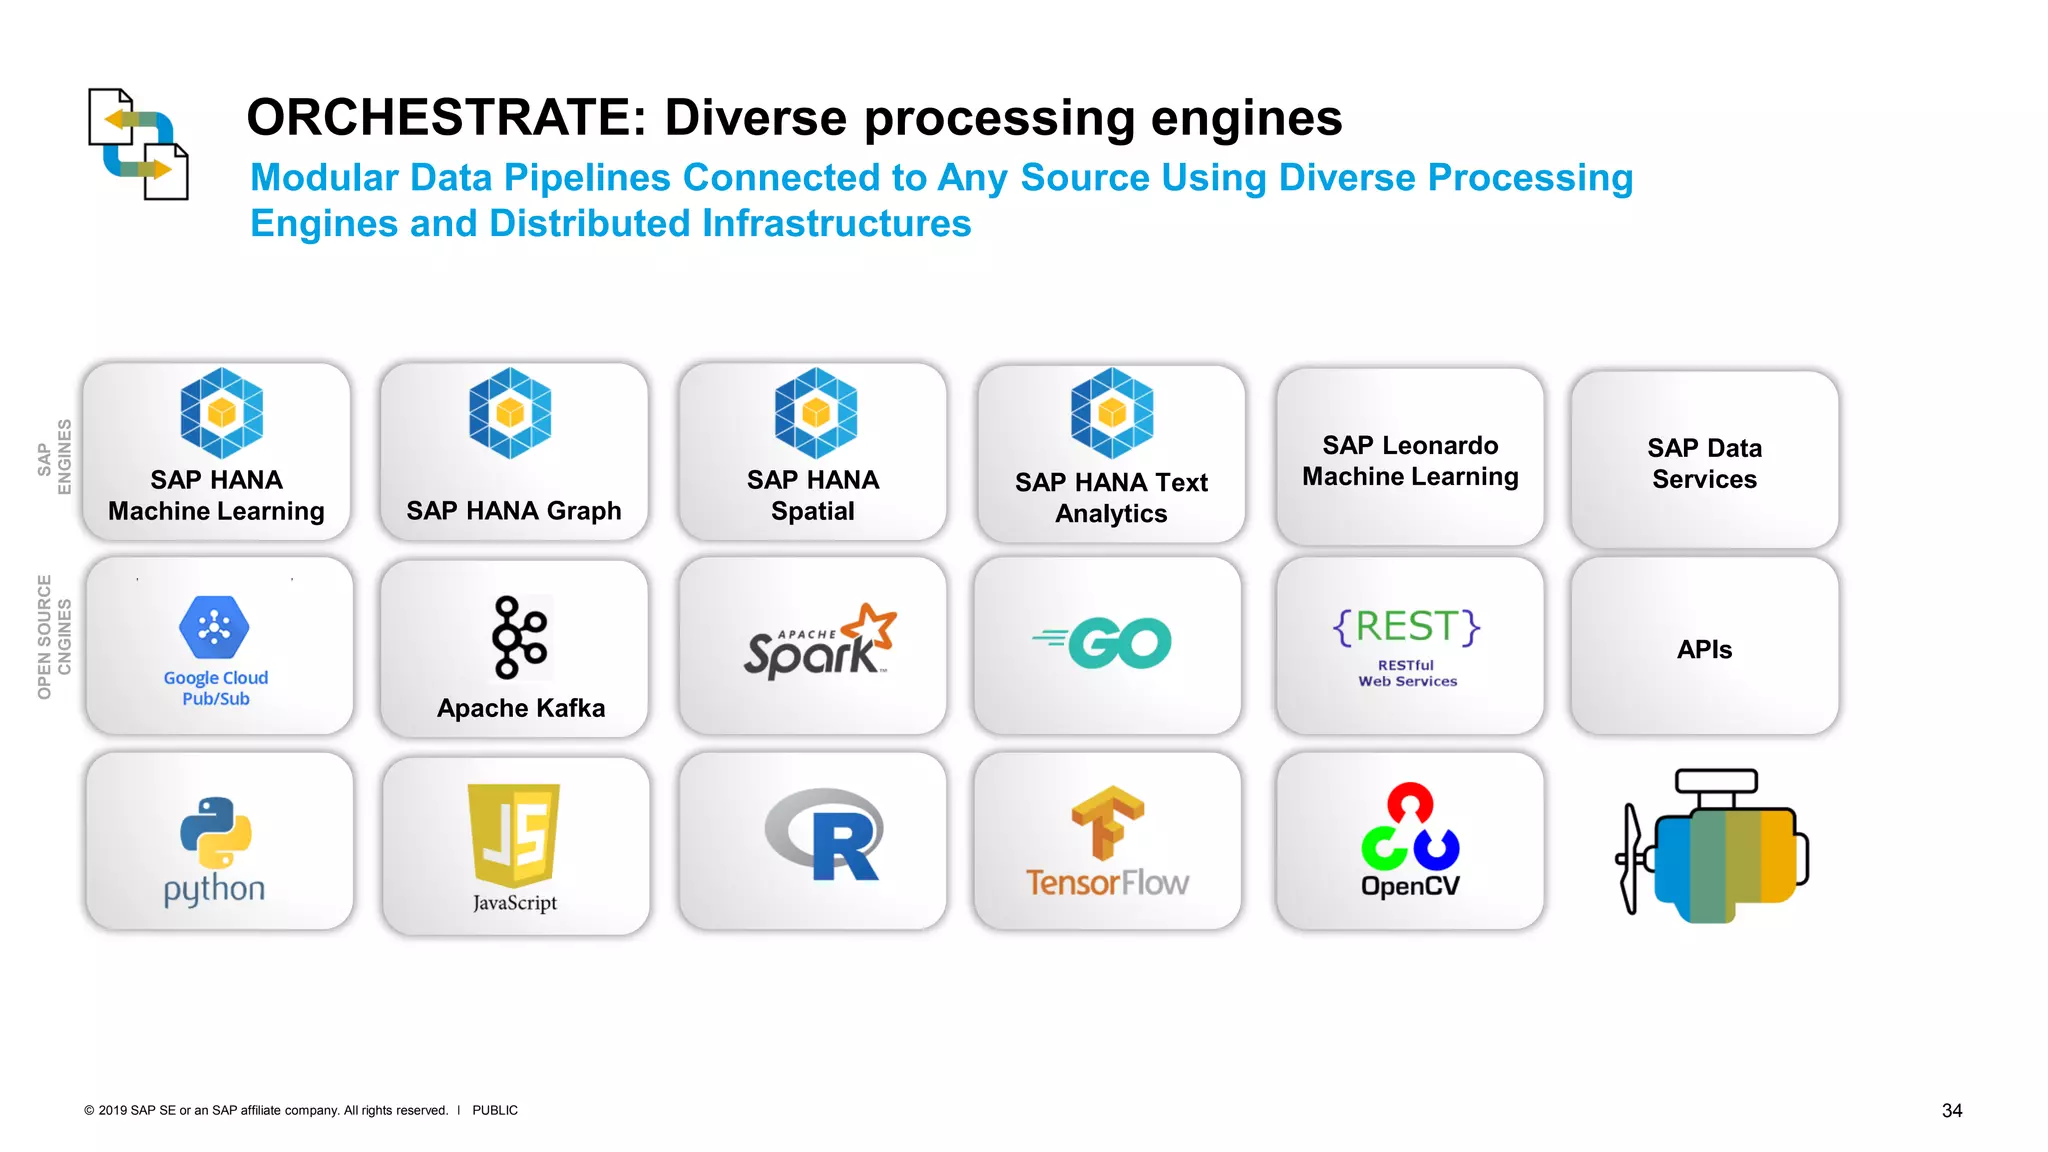The image size is (2048, 1152).
Task: Select the Go language logo
Action: [1104, 642]
